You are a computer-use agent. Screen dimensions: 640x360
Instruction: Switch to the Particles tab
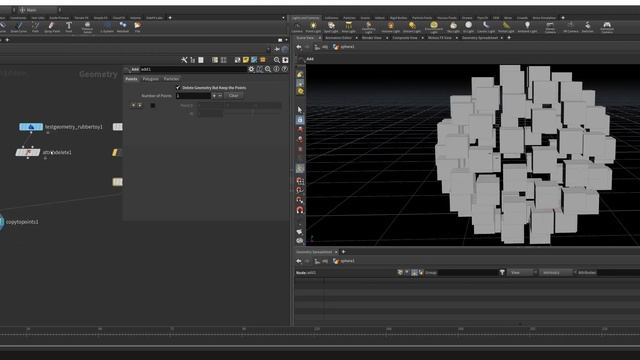coord(171,79)
